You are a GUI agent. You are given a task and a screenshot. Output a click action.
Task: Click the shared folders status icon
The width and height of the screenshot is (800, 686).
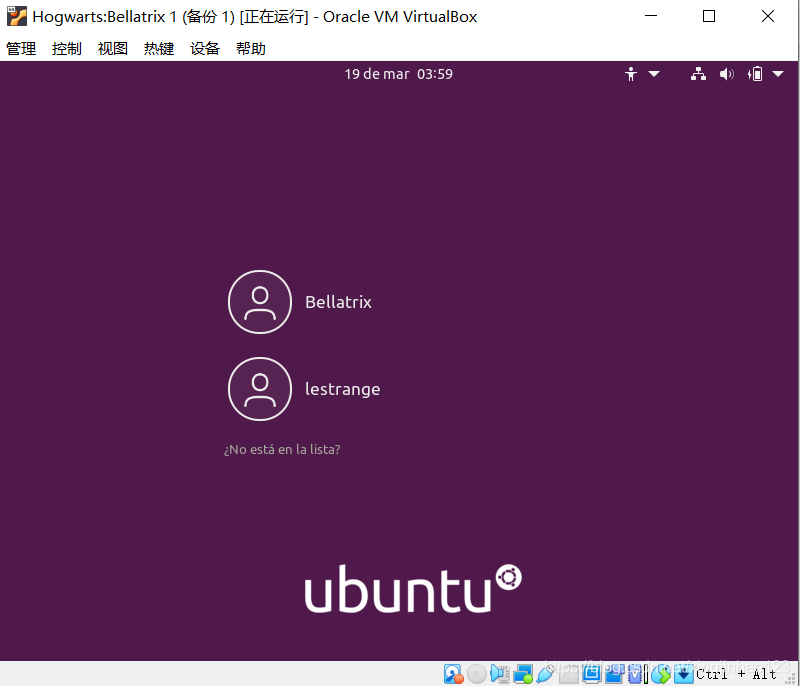coord(568,674)
